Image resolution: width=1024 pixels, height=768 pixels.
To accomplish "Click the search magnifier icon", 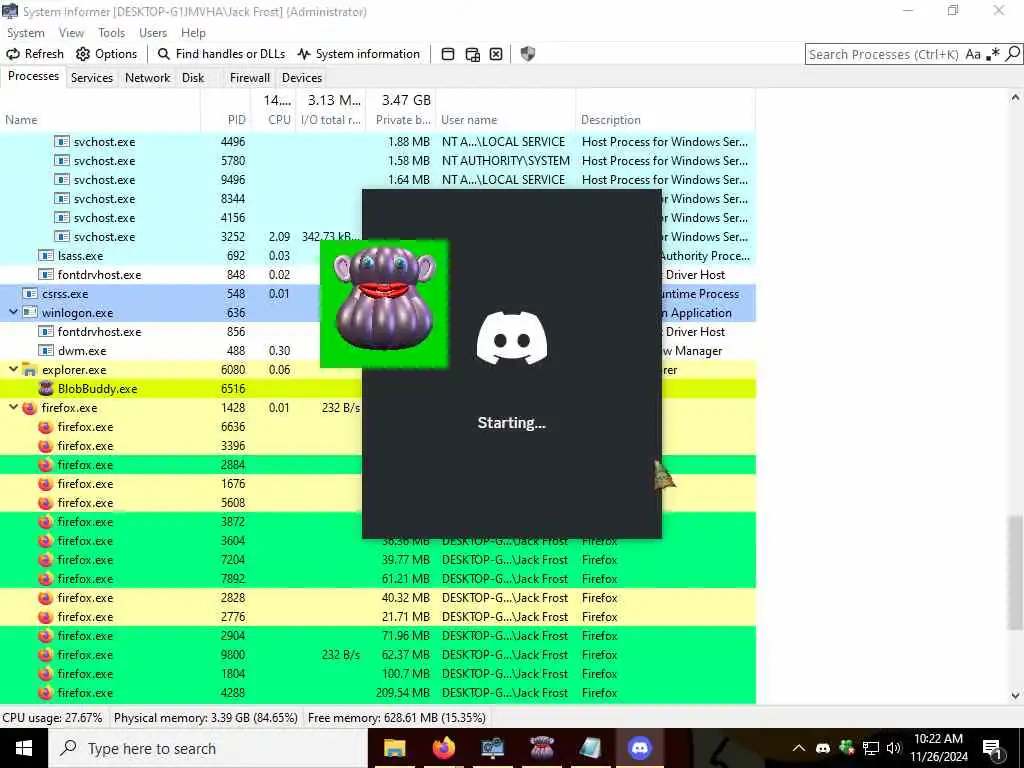I will point(1012,54).
